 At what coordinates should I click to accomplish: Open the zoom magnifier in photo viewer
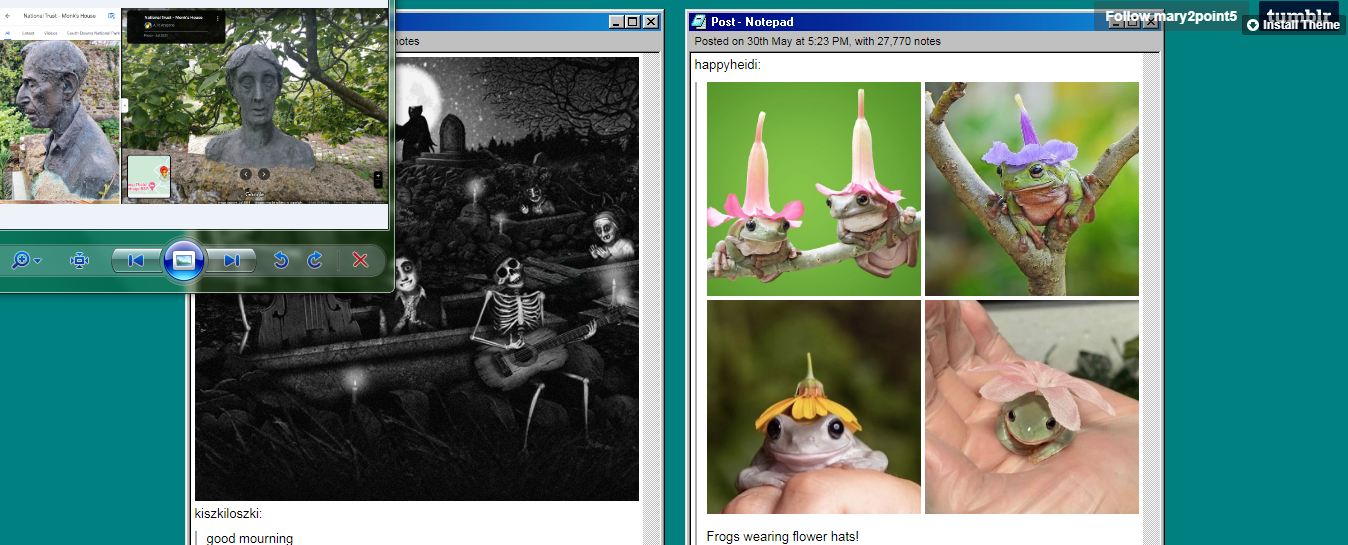coord(21,261)
